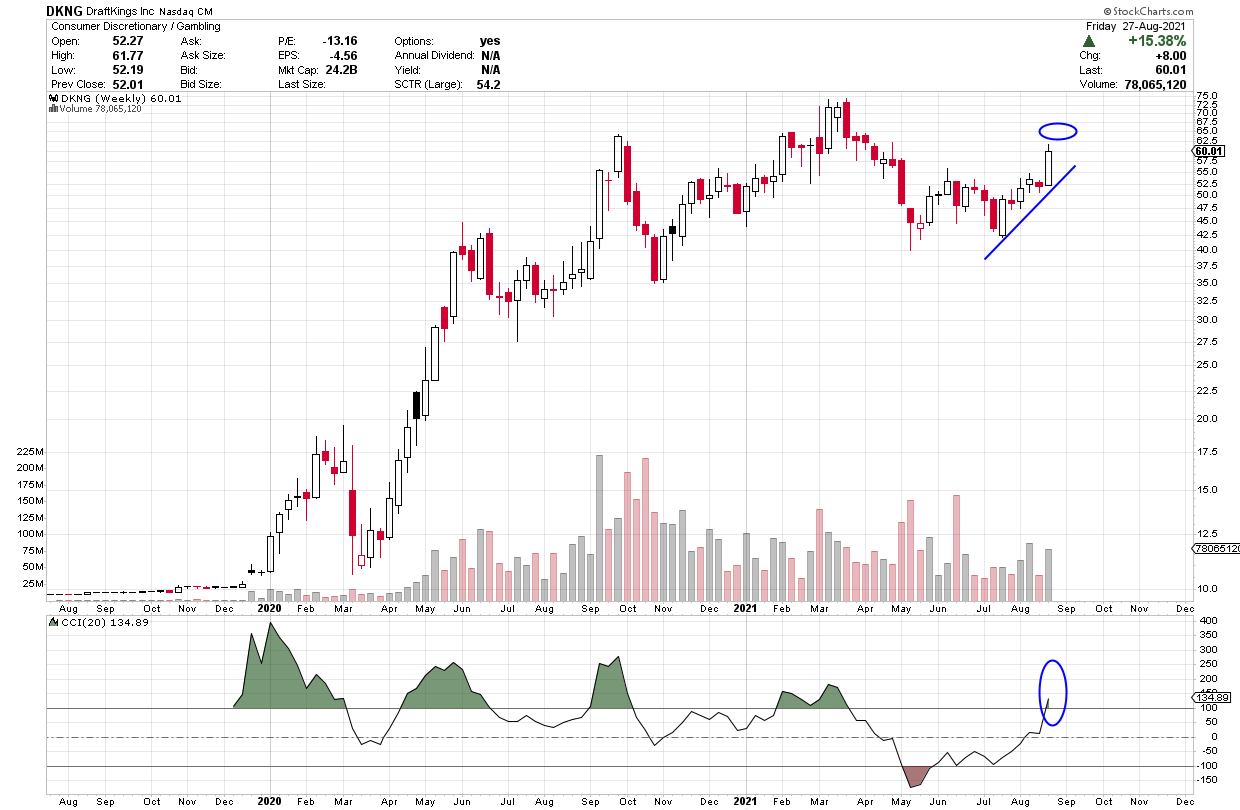Select the SCTR (Large) value 54.2
This screenshot has height=810, width=1240.
[490, 84]
